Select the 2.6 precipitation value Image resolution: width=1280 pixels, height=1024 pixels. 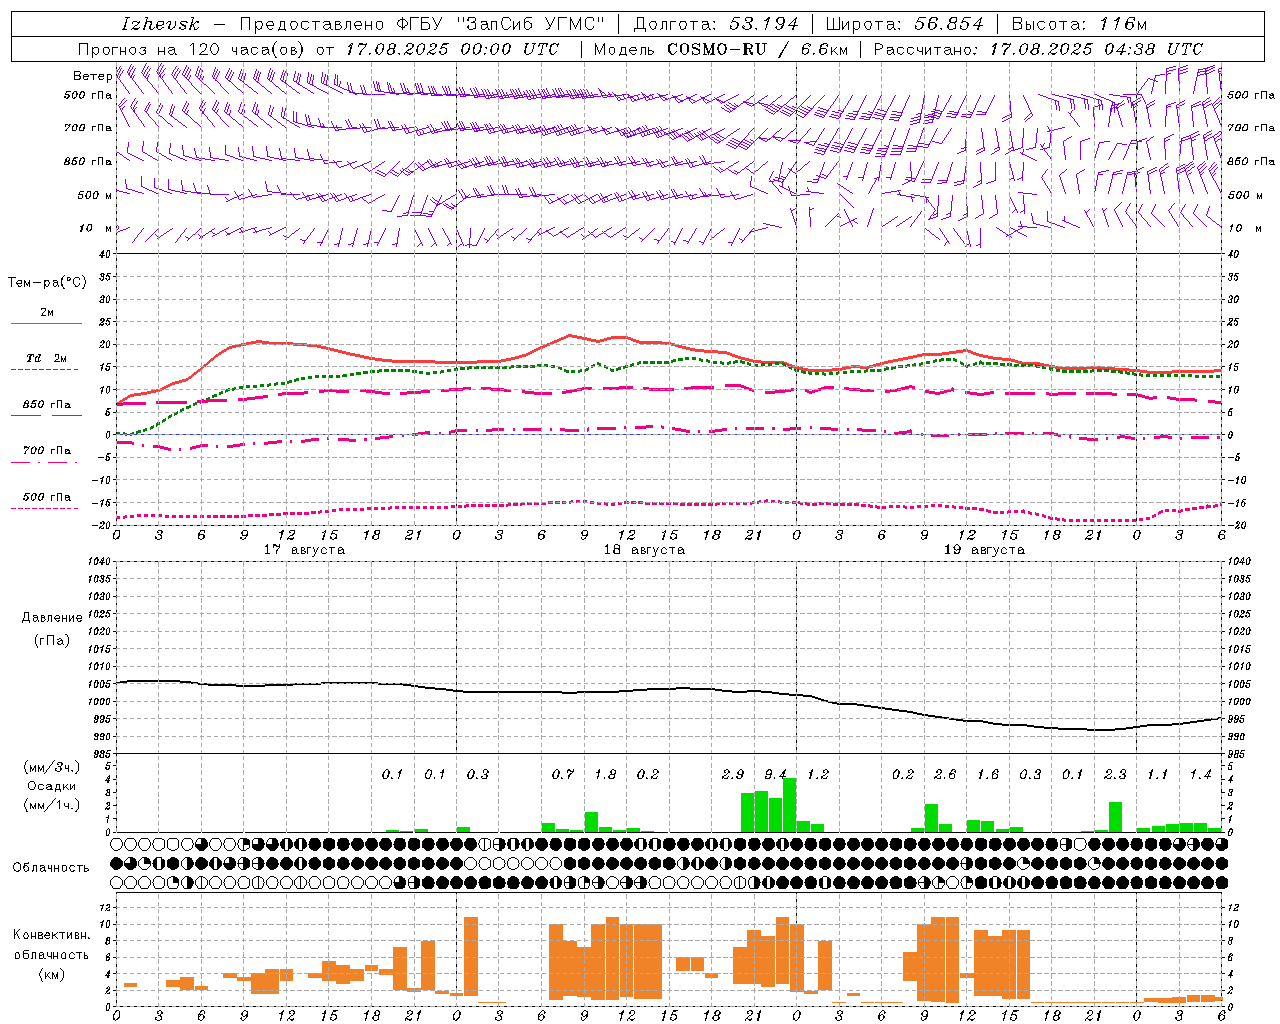point(945,774)
